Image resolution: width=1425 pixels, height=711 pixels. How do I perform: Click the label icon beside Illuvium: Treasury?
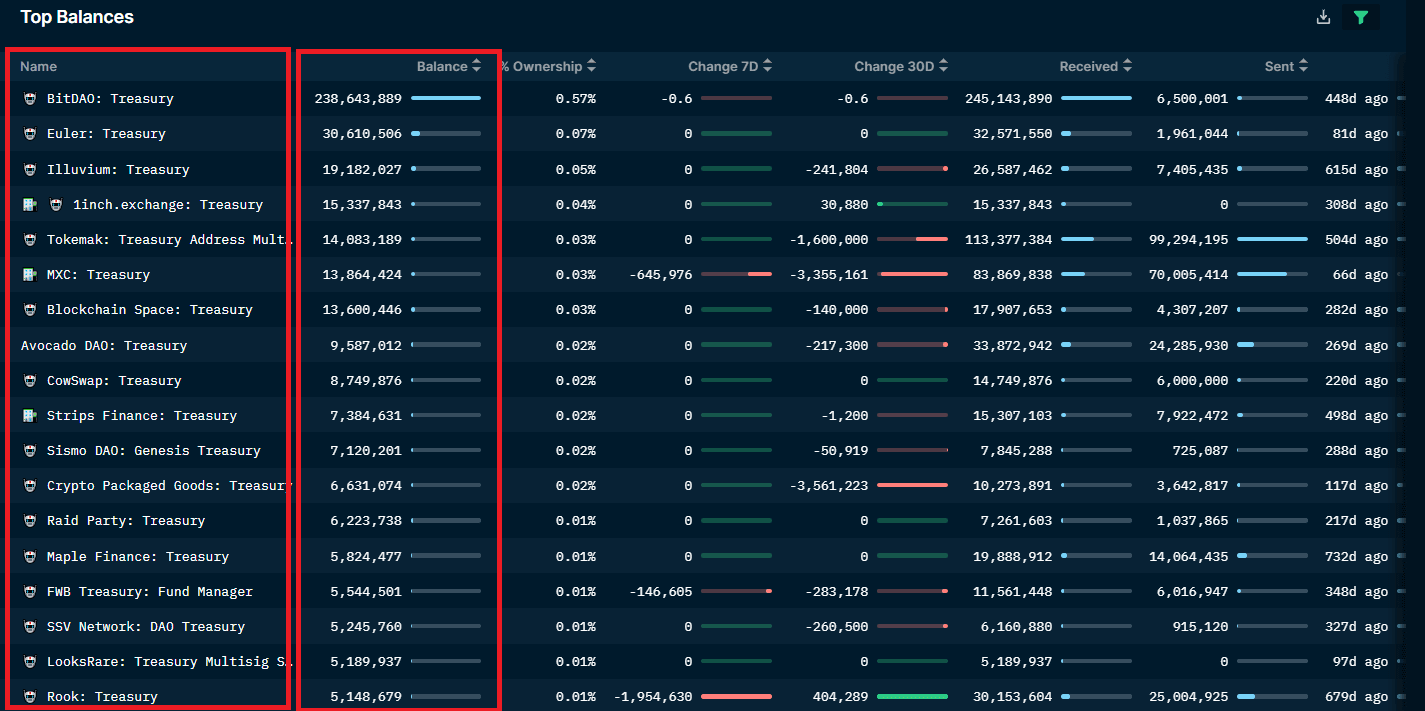pos(29,170)
